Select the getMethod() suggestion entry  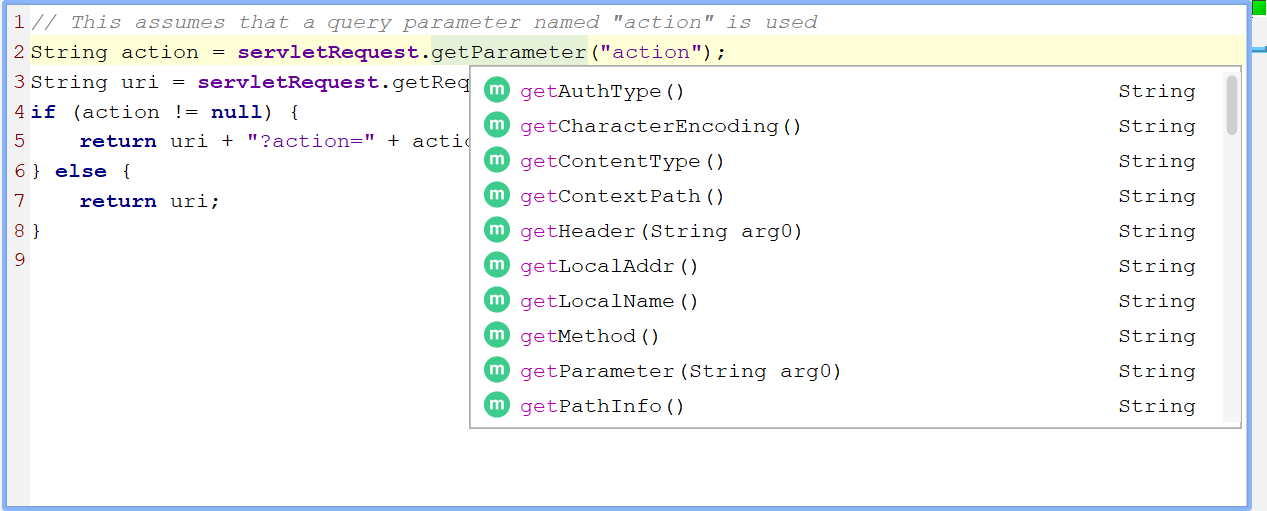coord(590,336)
